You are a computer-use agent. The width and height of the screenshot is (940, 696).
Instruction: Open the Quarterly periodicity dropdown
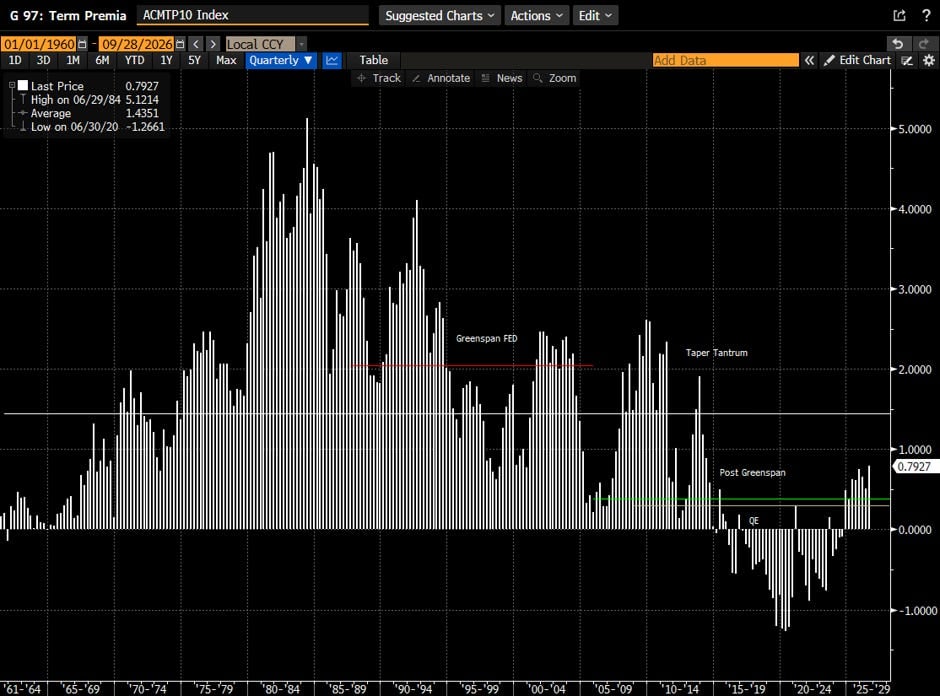281,60
